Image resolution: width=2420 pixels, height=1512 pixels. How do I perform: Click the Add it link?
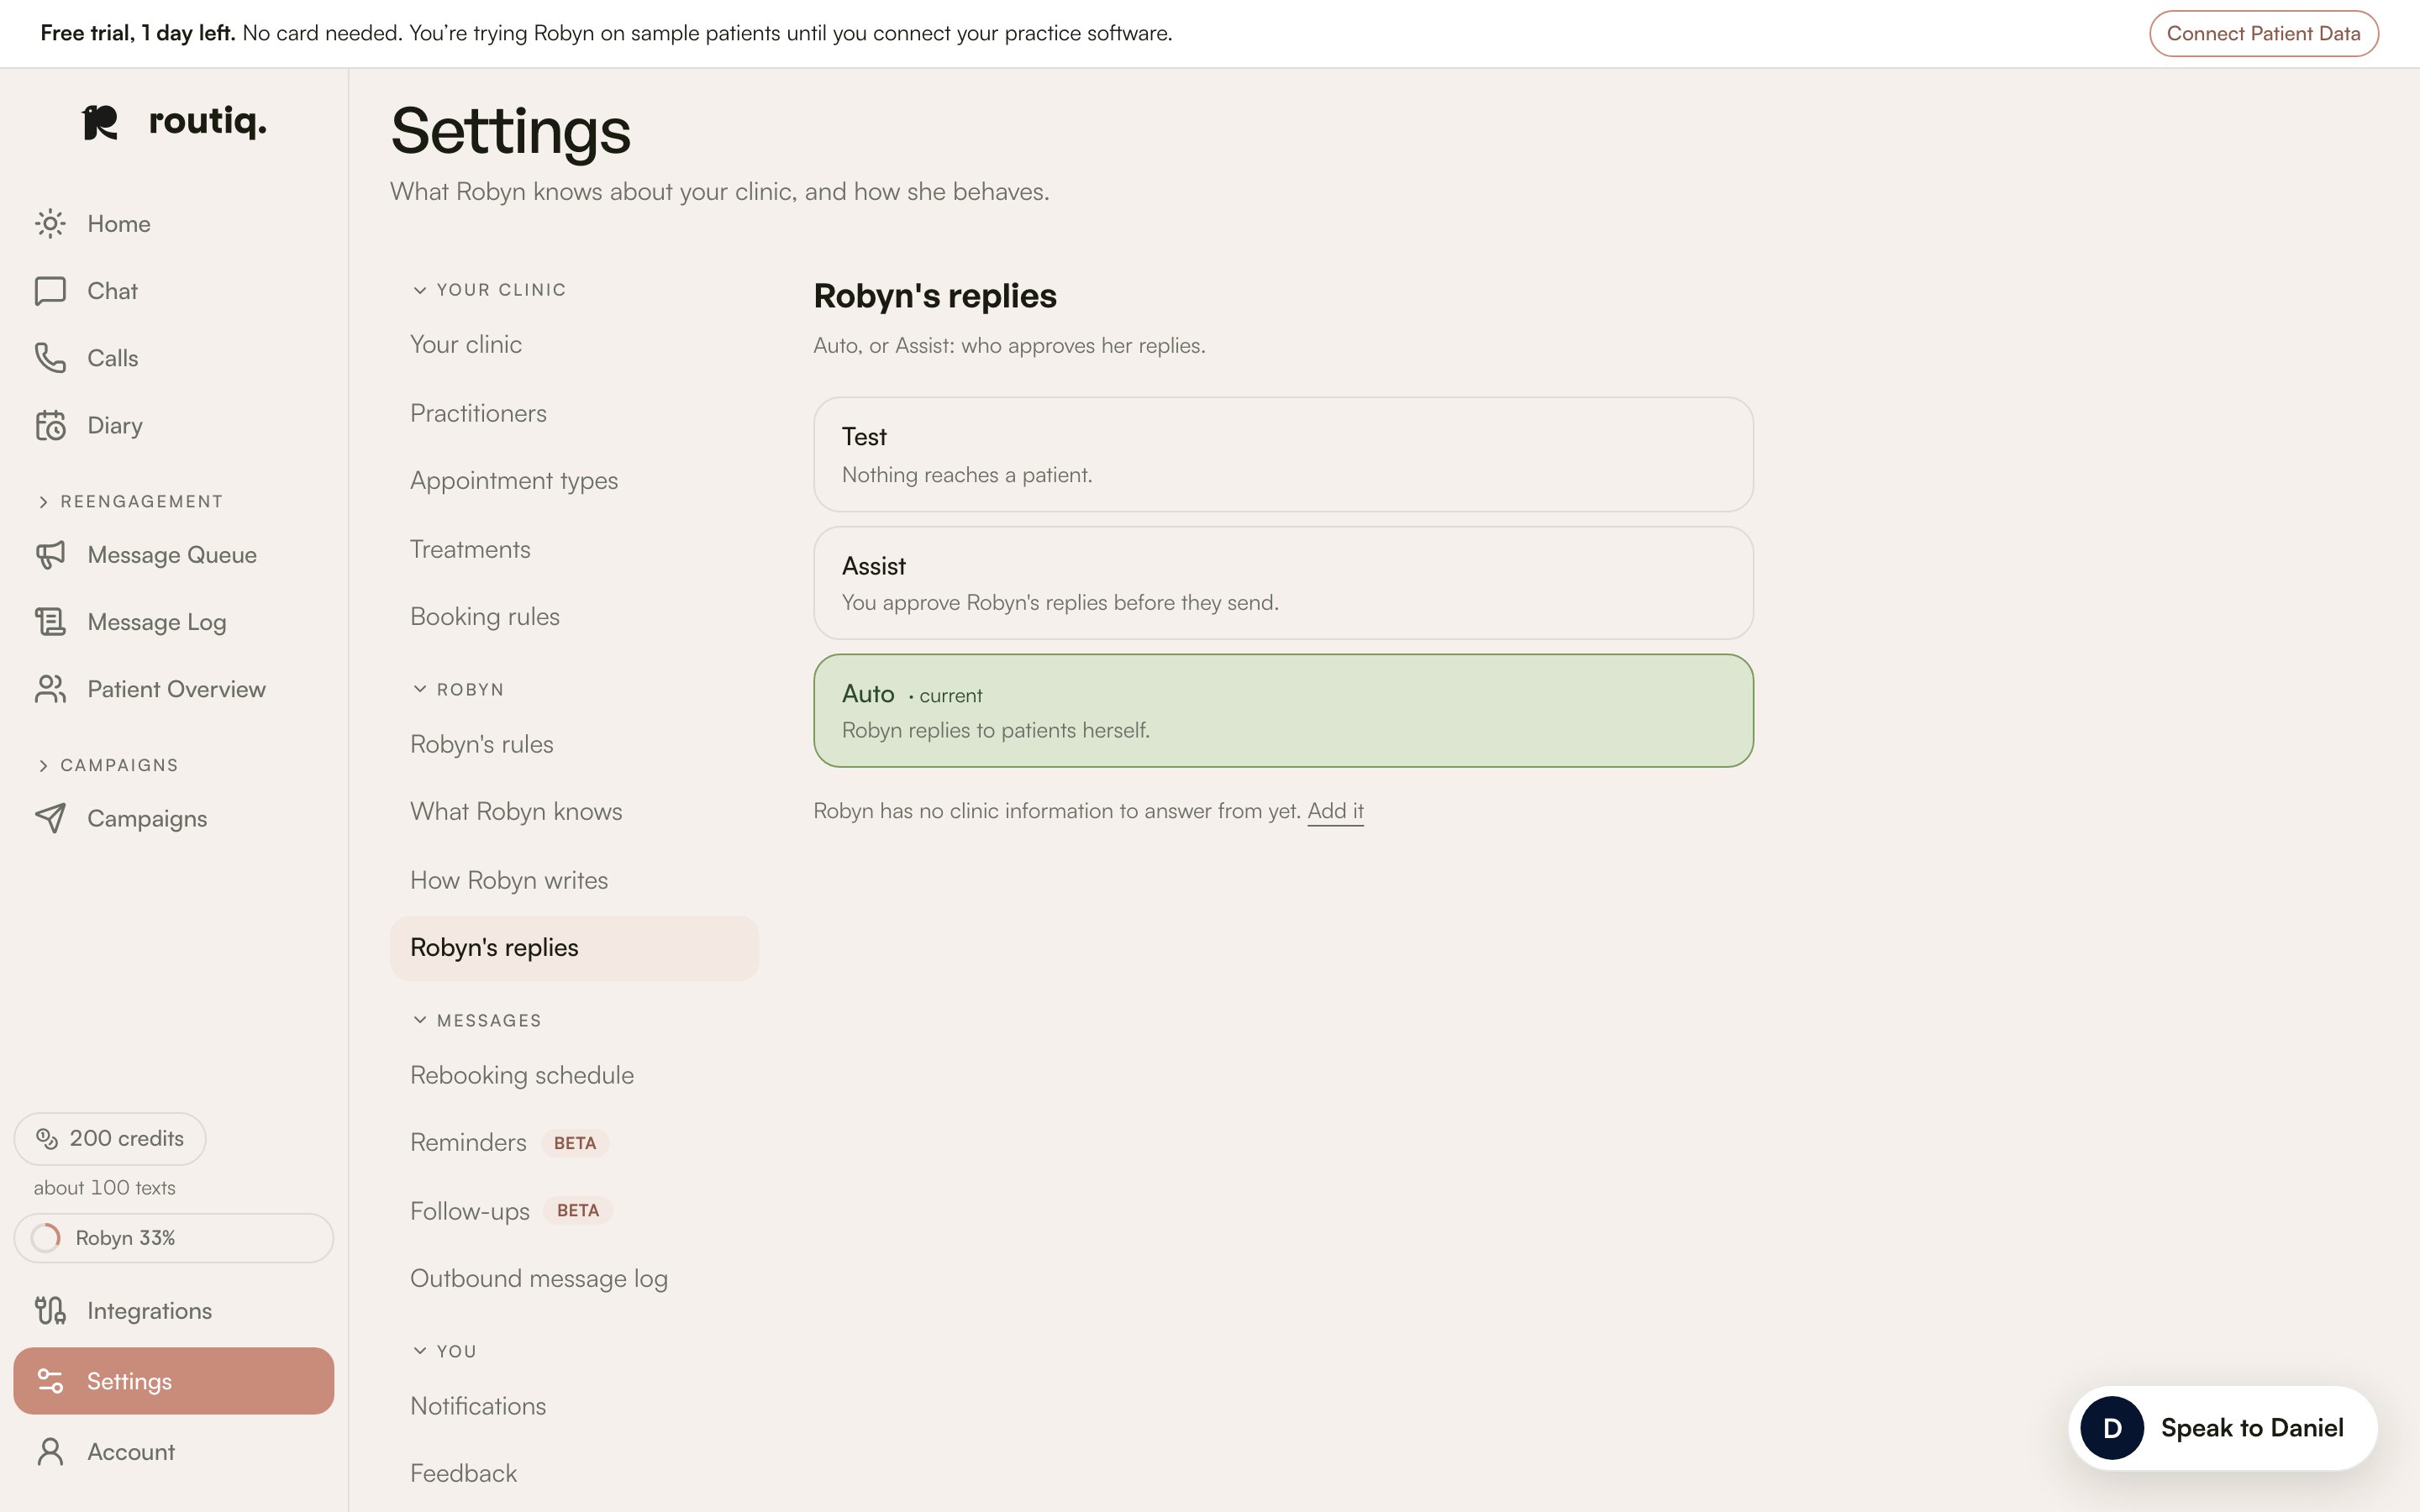[x=1335, y=811]
